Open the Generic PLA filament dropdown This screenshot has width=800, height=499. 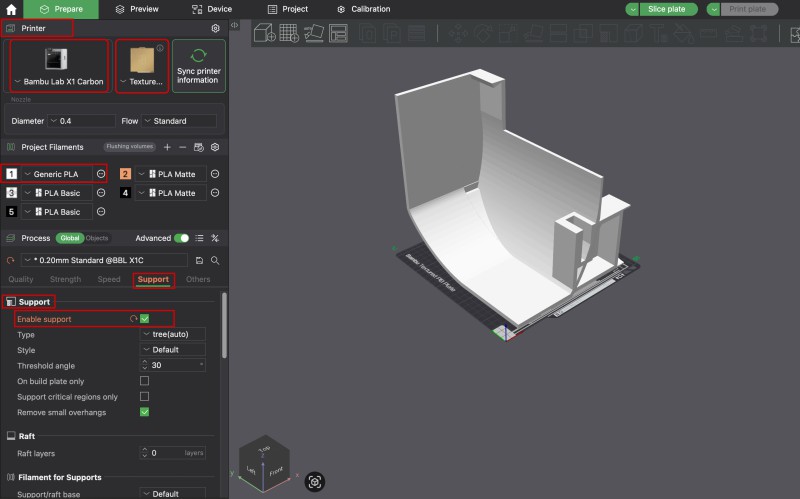pyautogui.click(x=57, y=174)
